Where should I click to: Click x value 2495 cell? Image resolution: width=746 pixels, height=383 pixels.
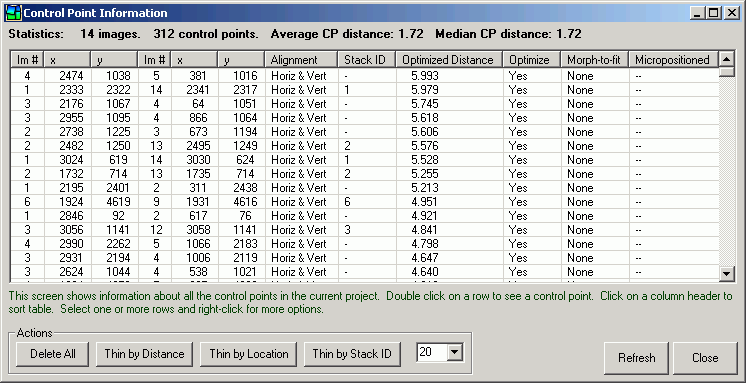point(198,146)
